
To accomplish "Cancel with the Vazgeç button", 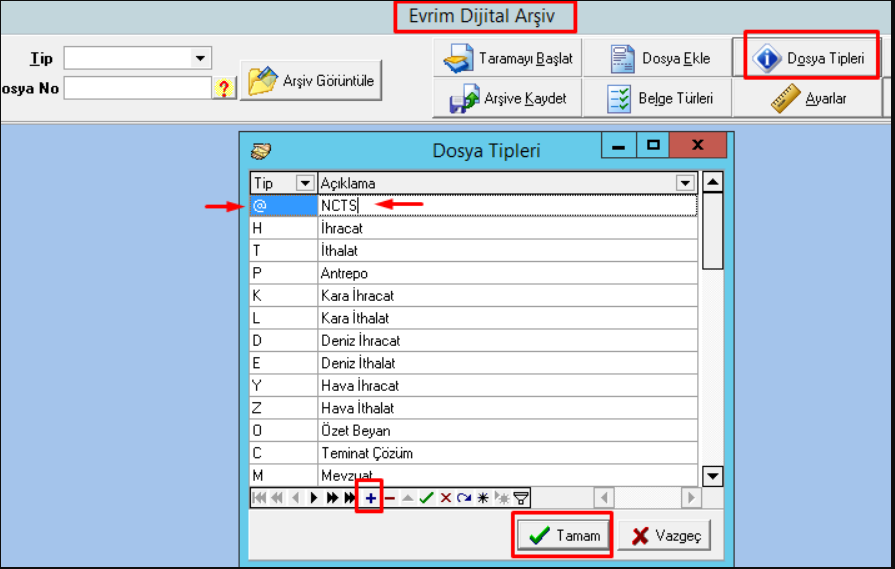I will pyautogui.click(x=665, y=535).
